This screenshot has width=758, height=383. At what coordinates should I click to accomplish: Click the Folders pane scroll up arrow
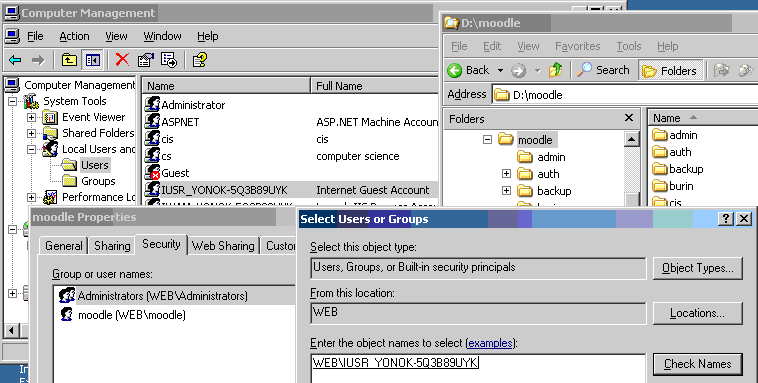631,140
